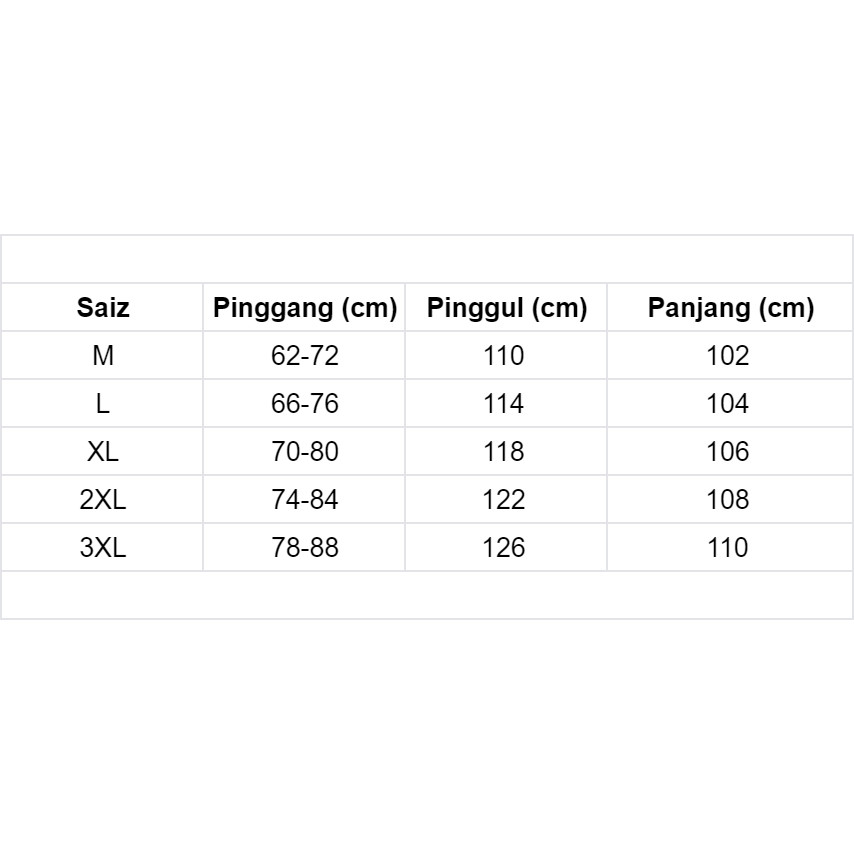Select length value 102
The height and width of the screenshot is (854, 854).
727,356
